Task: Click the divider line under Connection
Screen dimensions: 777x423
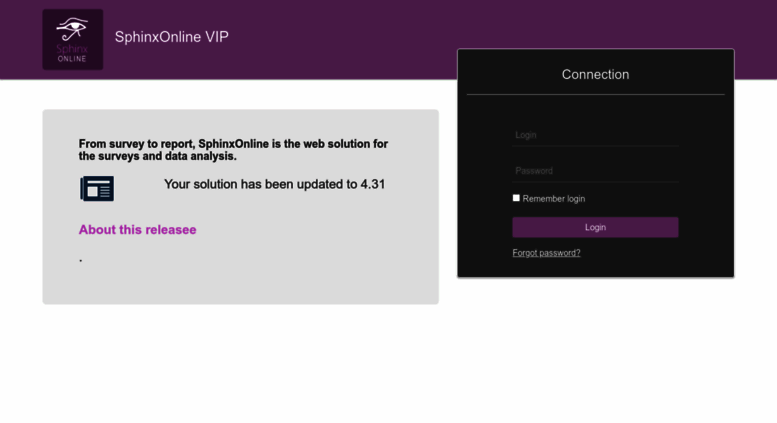Action: point(595,94)
